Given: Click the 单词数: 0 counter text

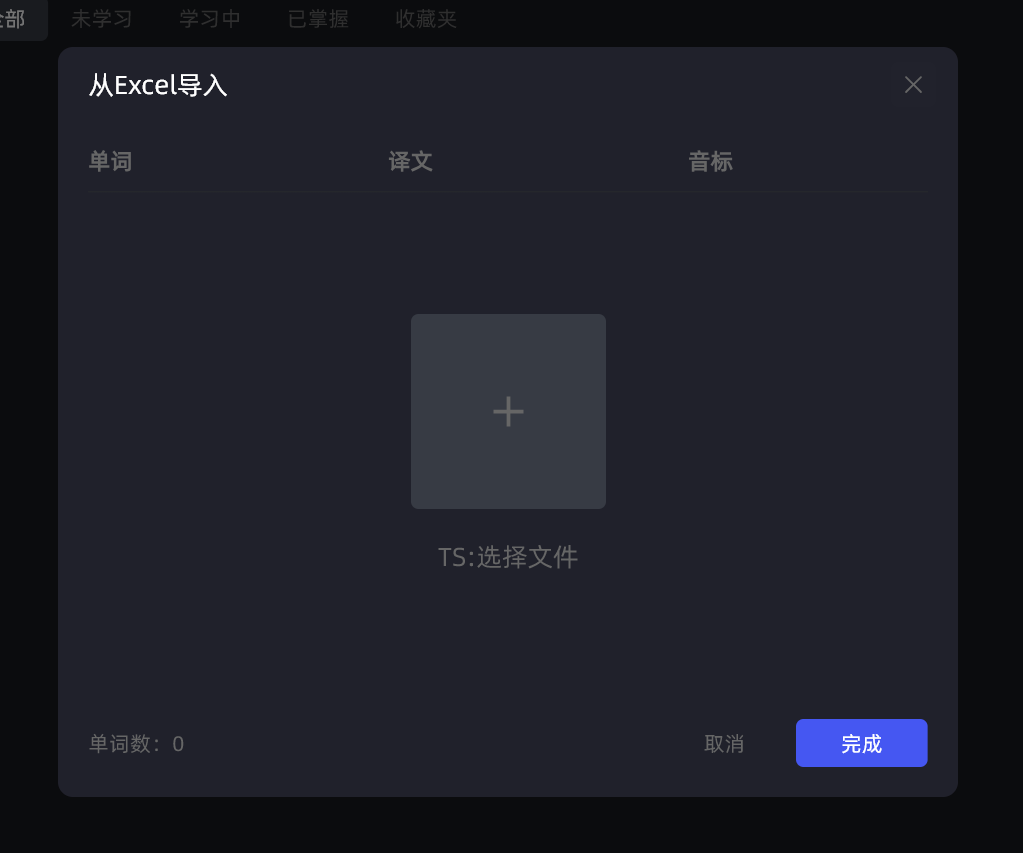Looking at the screenshot, I should coord(136,743).
